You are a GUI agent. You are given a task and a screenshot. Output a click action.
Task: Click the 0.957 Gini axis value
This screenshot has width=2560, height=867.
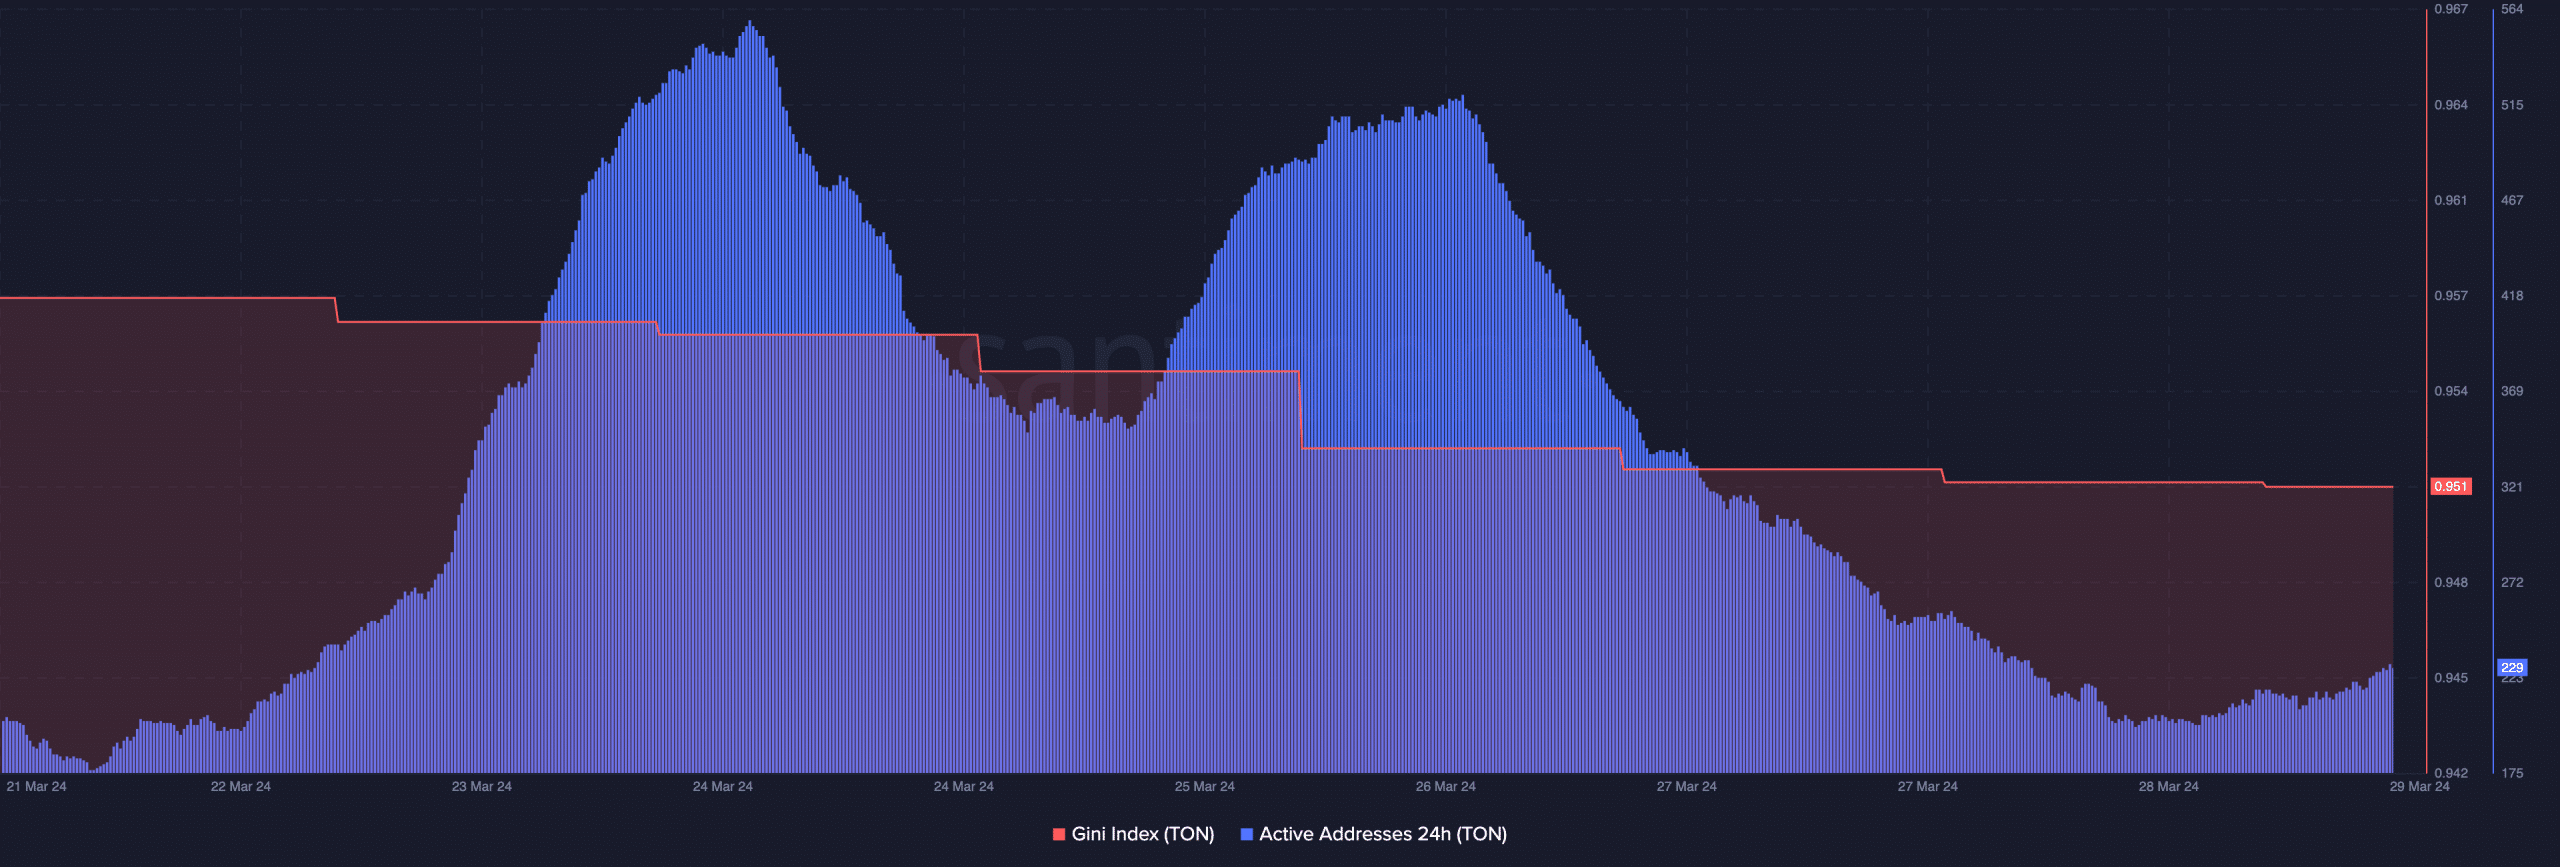point(2451,296)
